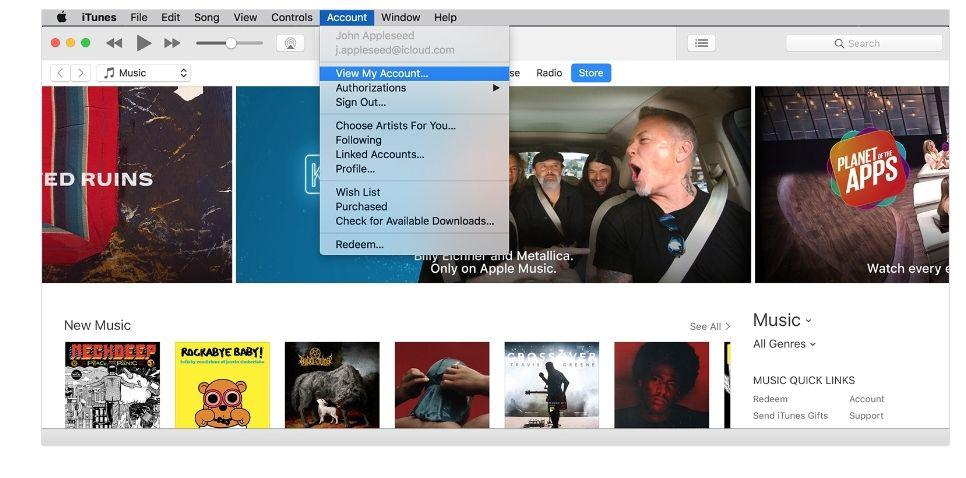Open the Crossover Travis Greene album
966x478 pixels.
click(552, 385)
